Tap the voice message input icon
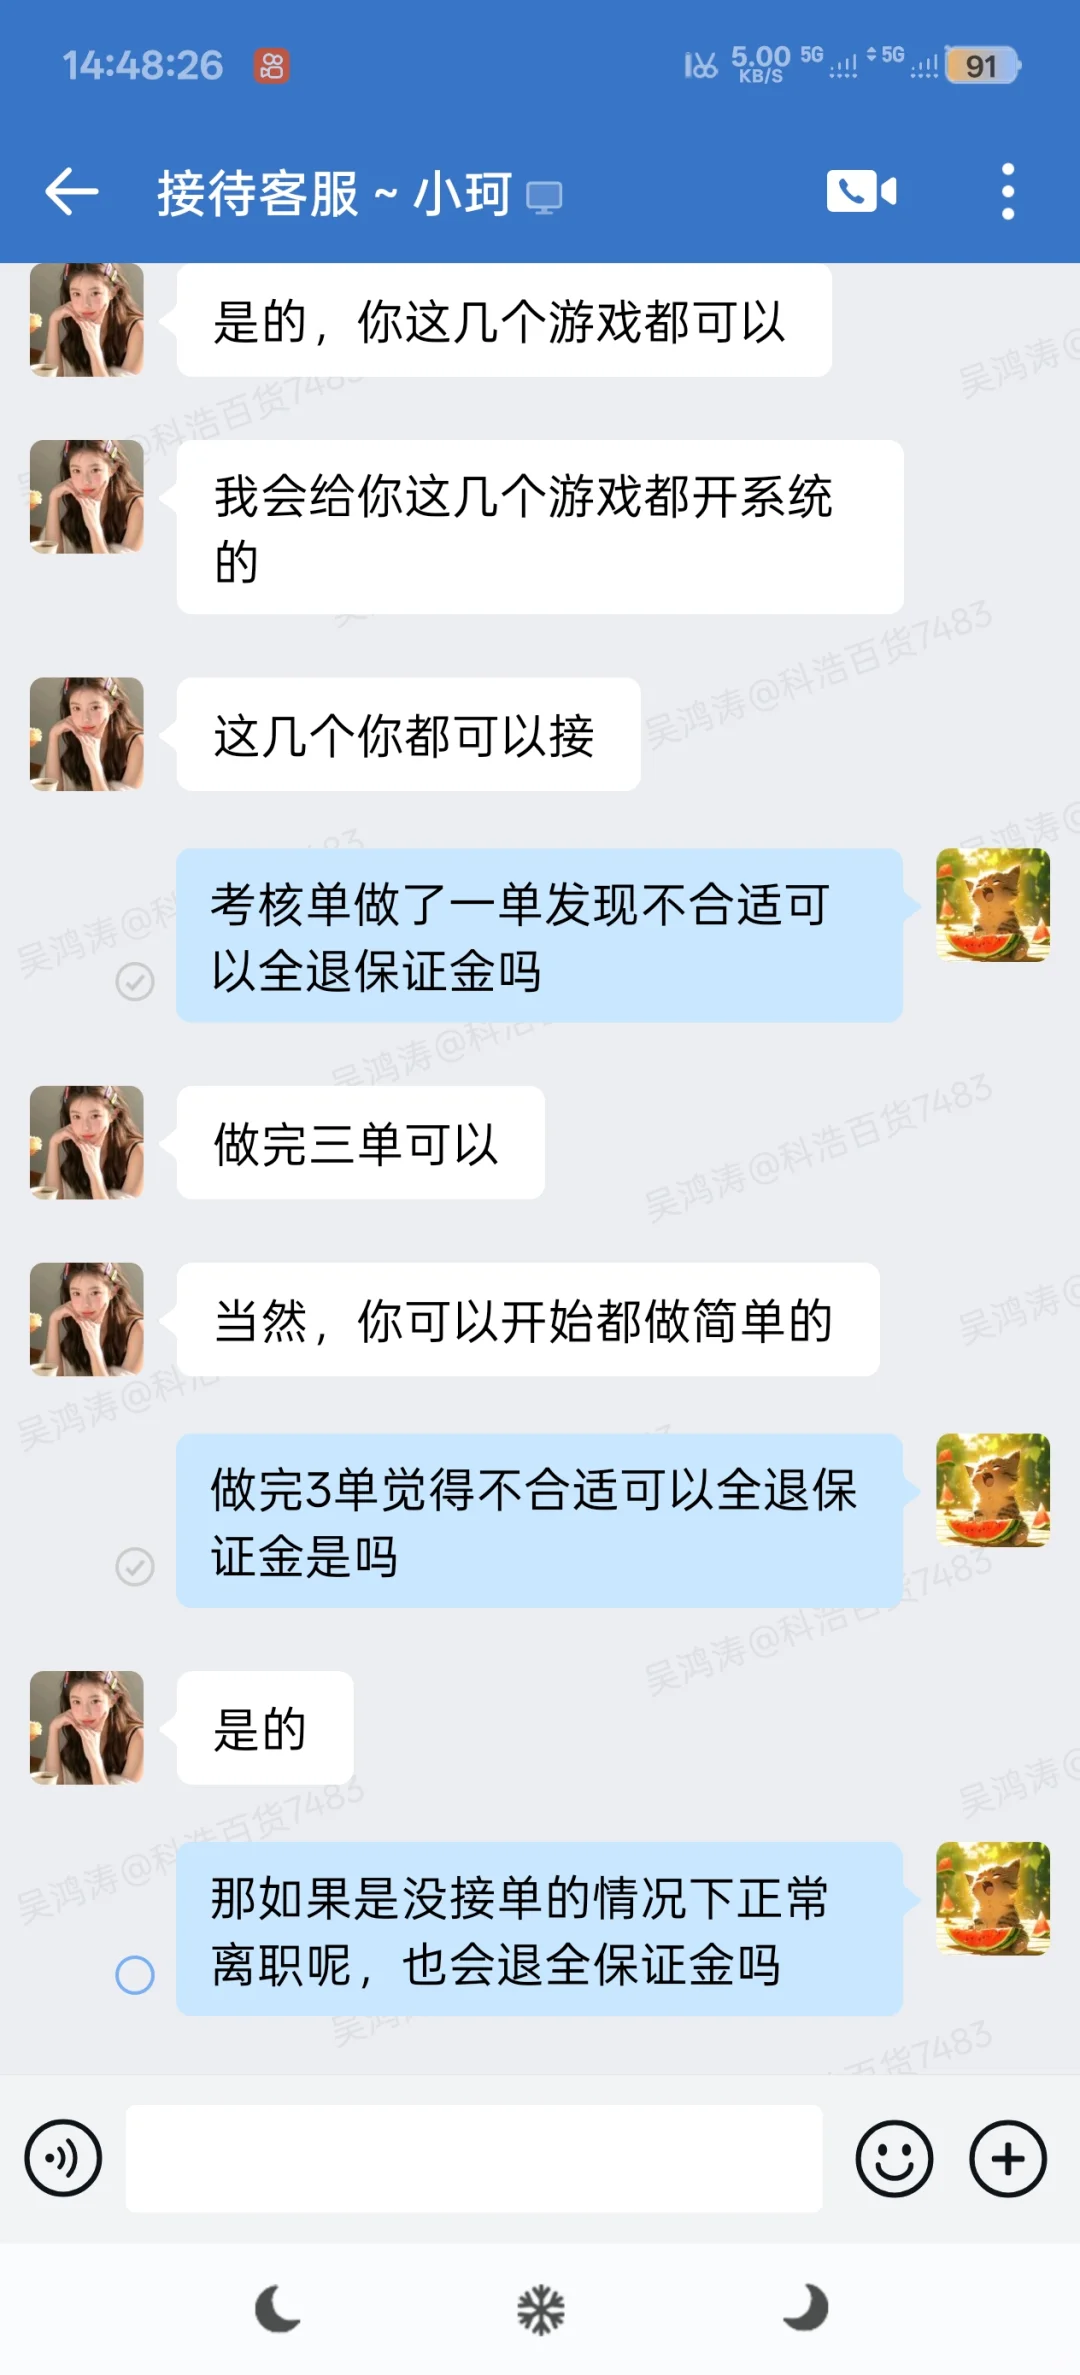 (x=63, y=2158)
